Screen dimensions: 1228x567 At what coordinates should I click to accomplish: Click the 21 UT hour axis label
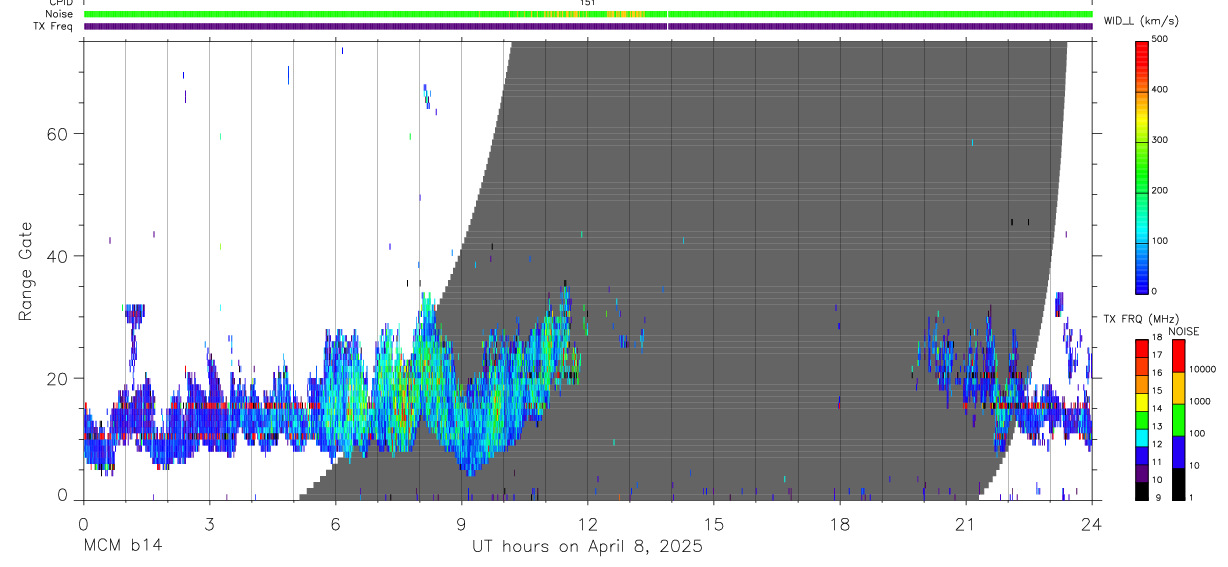point(965,523)
